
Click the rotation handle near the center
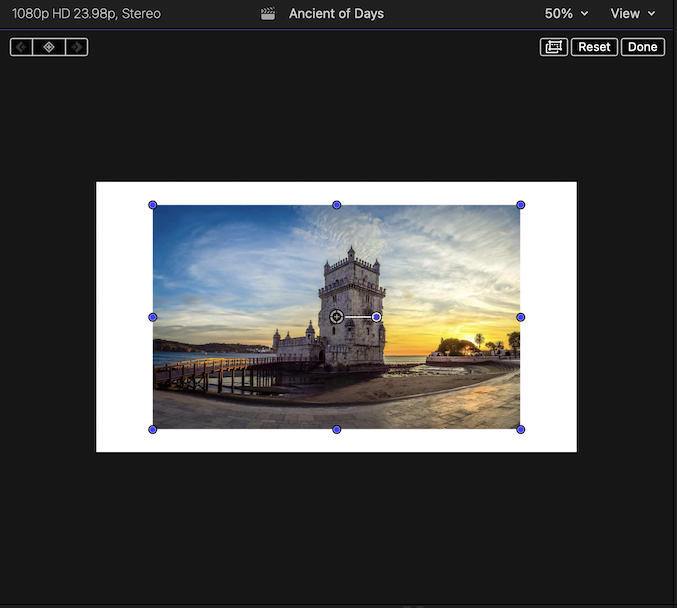[376, 317]
